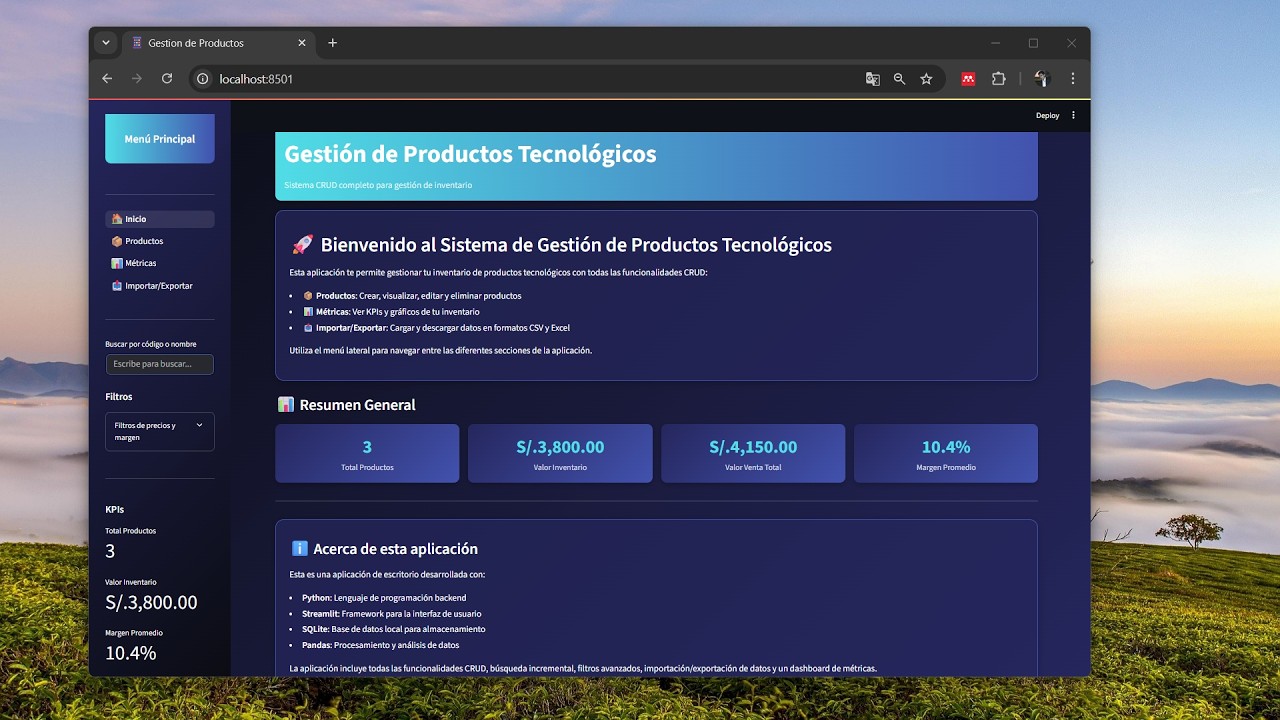Open Productos in the sidebar menu
The image size is (1280, 720).
click(x=160, y=241)
